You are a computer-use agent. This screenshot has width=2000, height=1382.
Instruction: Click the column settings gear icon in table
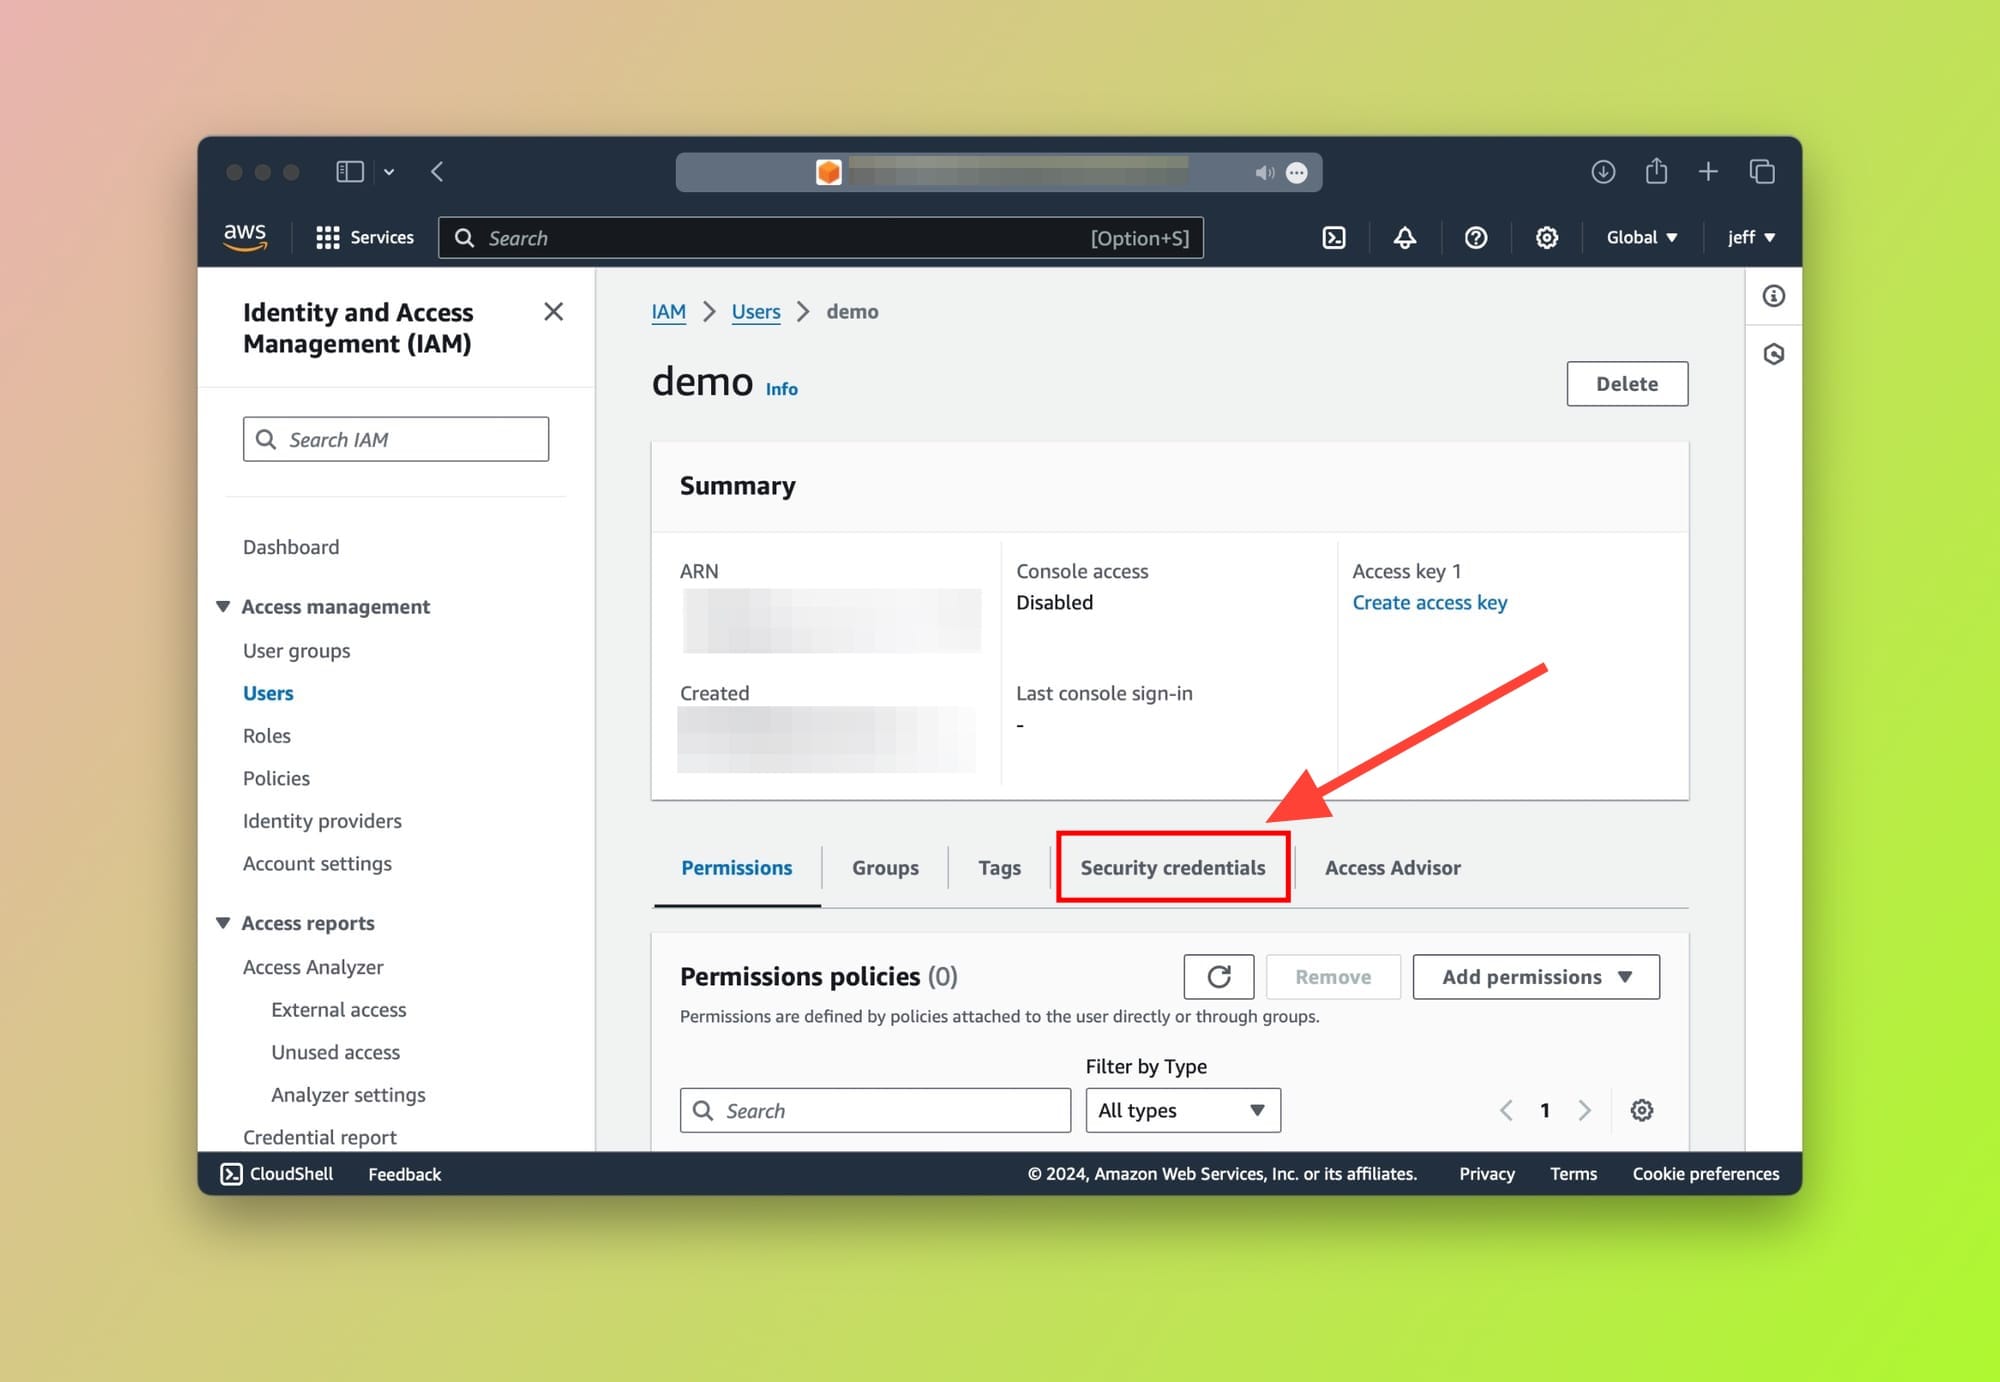(x=1641, y=1110)
